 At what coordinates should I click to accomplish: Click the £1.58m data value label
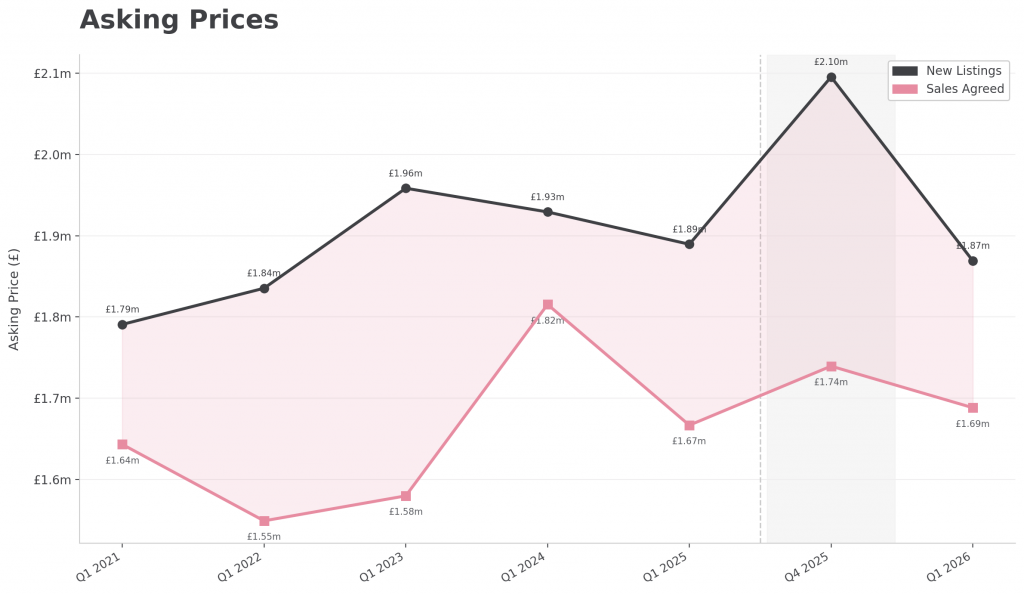(406, 512)
